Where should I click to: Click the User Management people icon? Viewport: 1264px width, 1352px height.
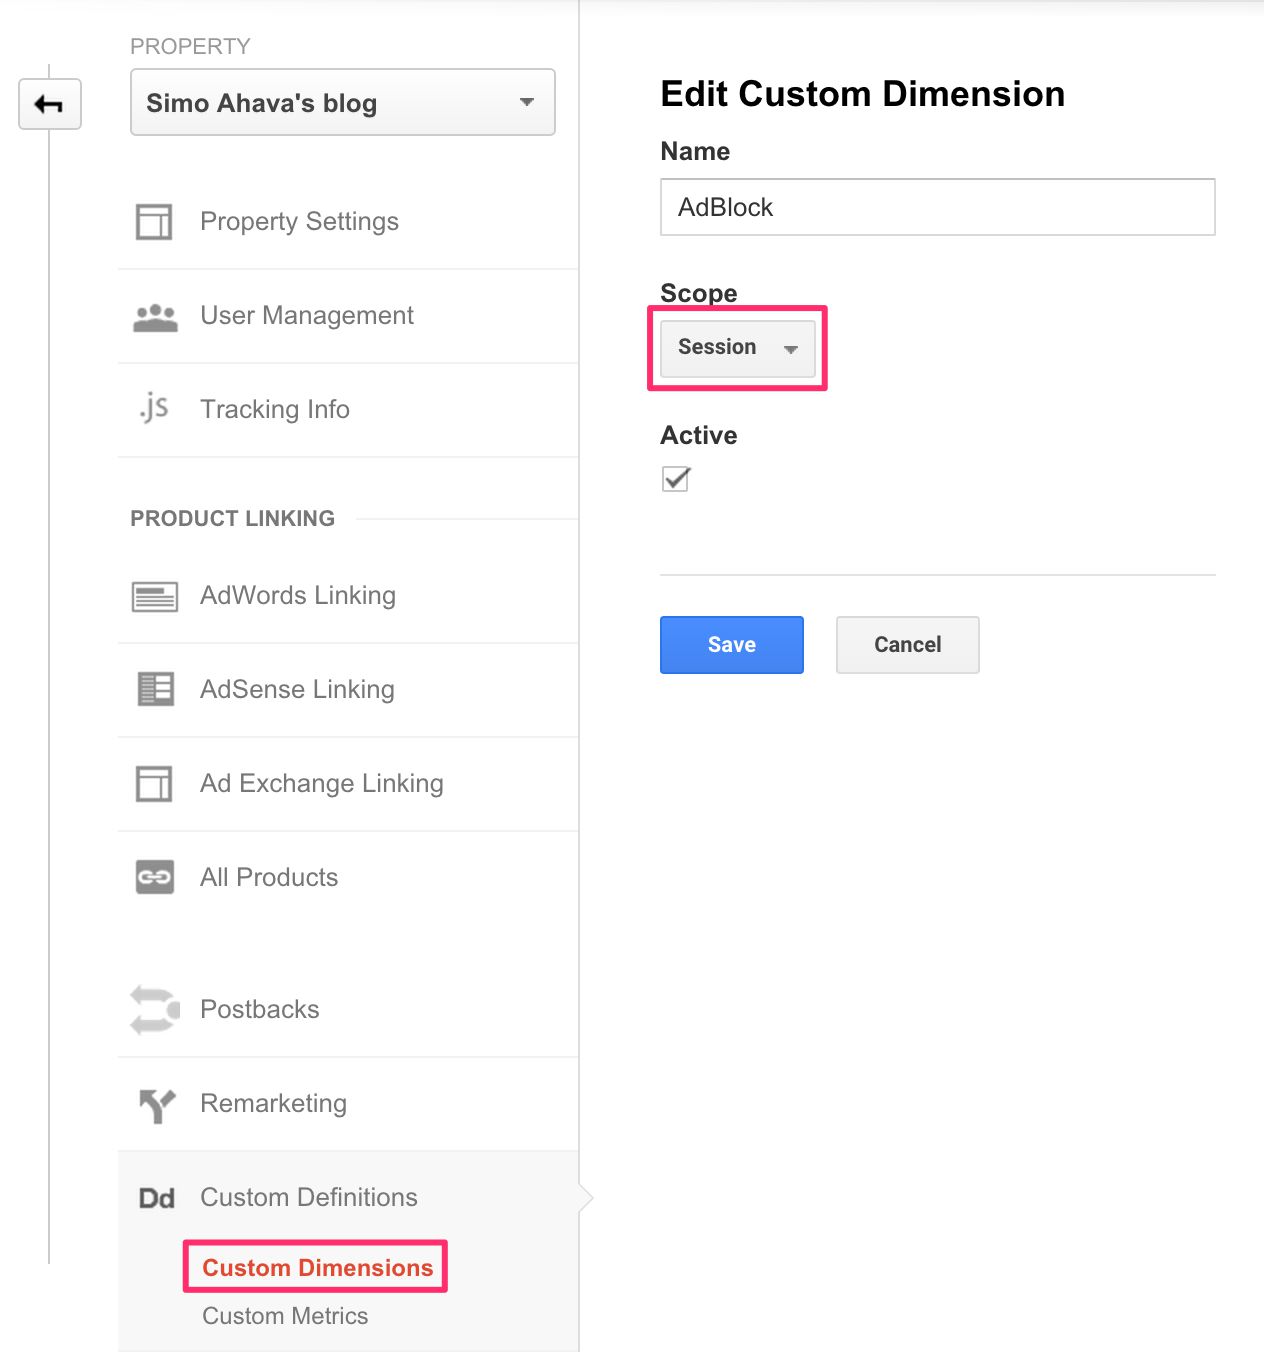click(x=155, y=317)
